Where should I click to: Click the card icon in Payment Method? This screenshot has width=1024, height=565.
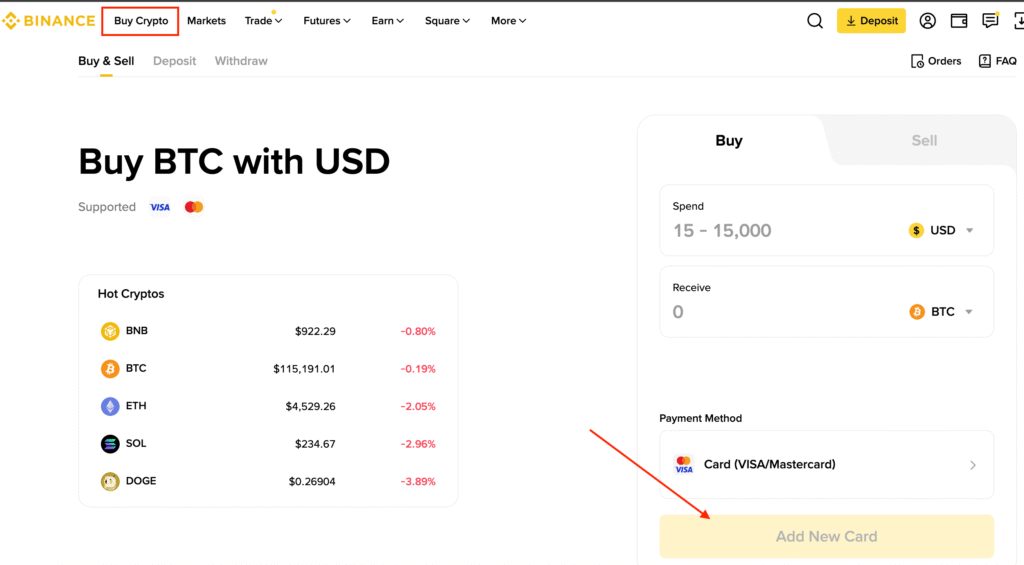(x=684, y=464)
